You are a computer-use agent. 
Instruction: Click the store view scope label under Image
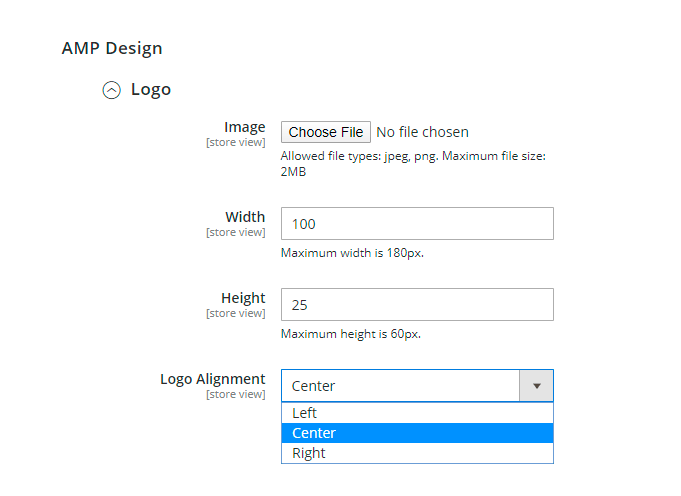coord(236,142)
